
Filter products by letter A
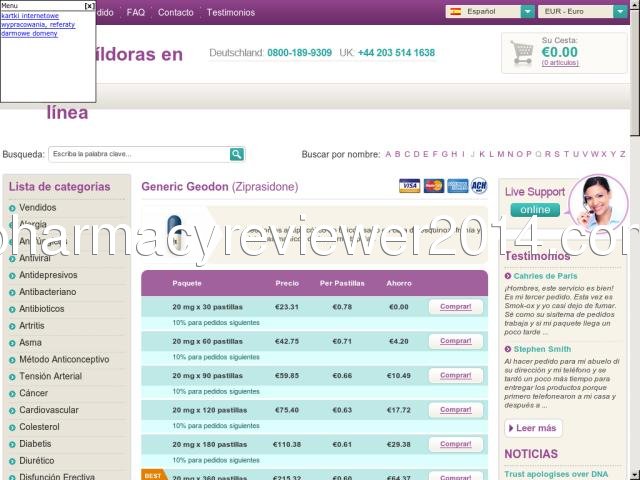coord(388,154)
